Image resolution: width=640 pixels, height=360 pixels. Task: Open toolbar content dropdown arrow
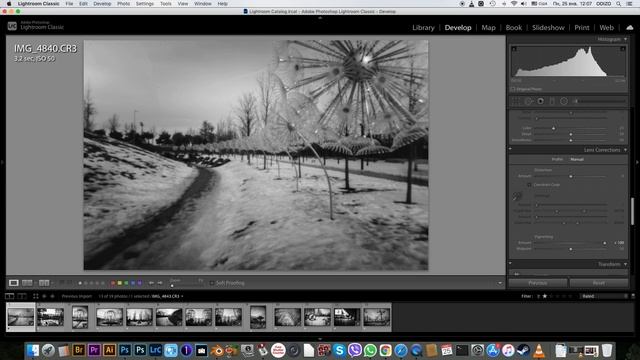coord(500,283)
